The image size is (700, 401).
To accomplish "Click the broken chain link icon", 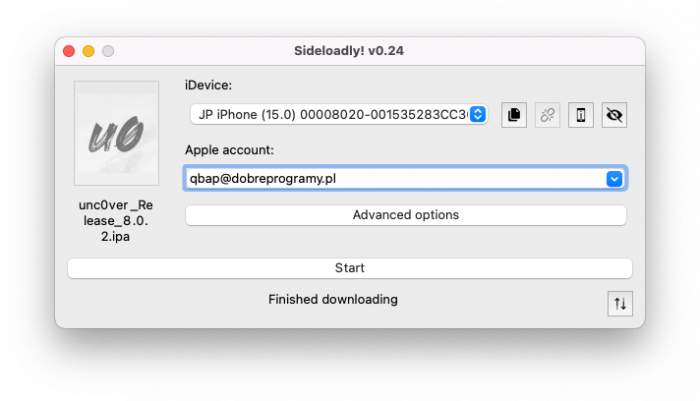I will click(x=547, y=115).
